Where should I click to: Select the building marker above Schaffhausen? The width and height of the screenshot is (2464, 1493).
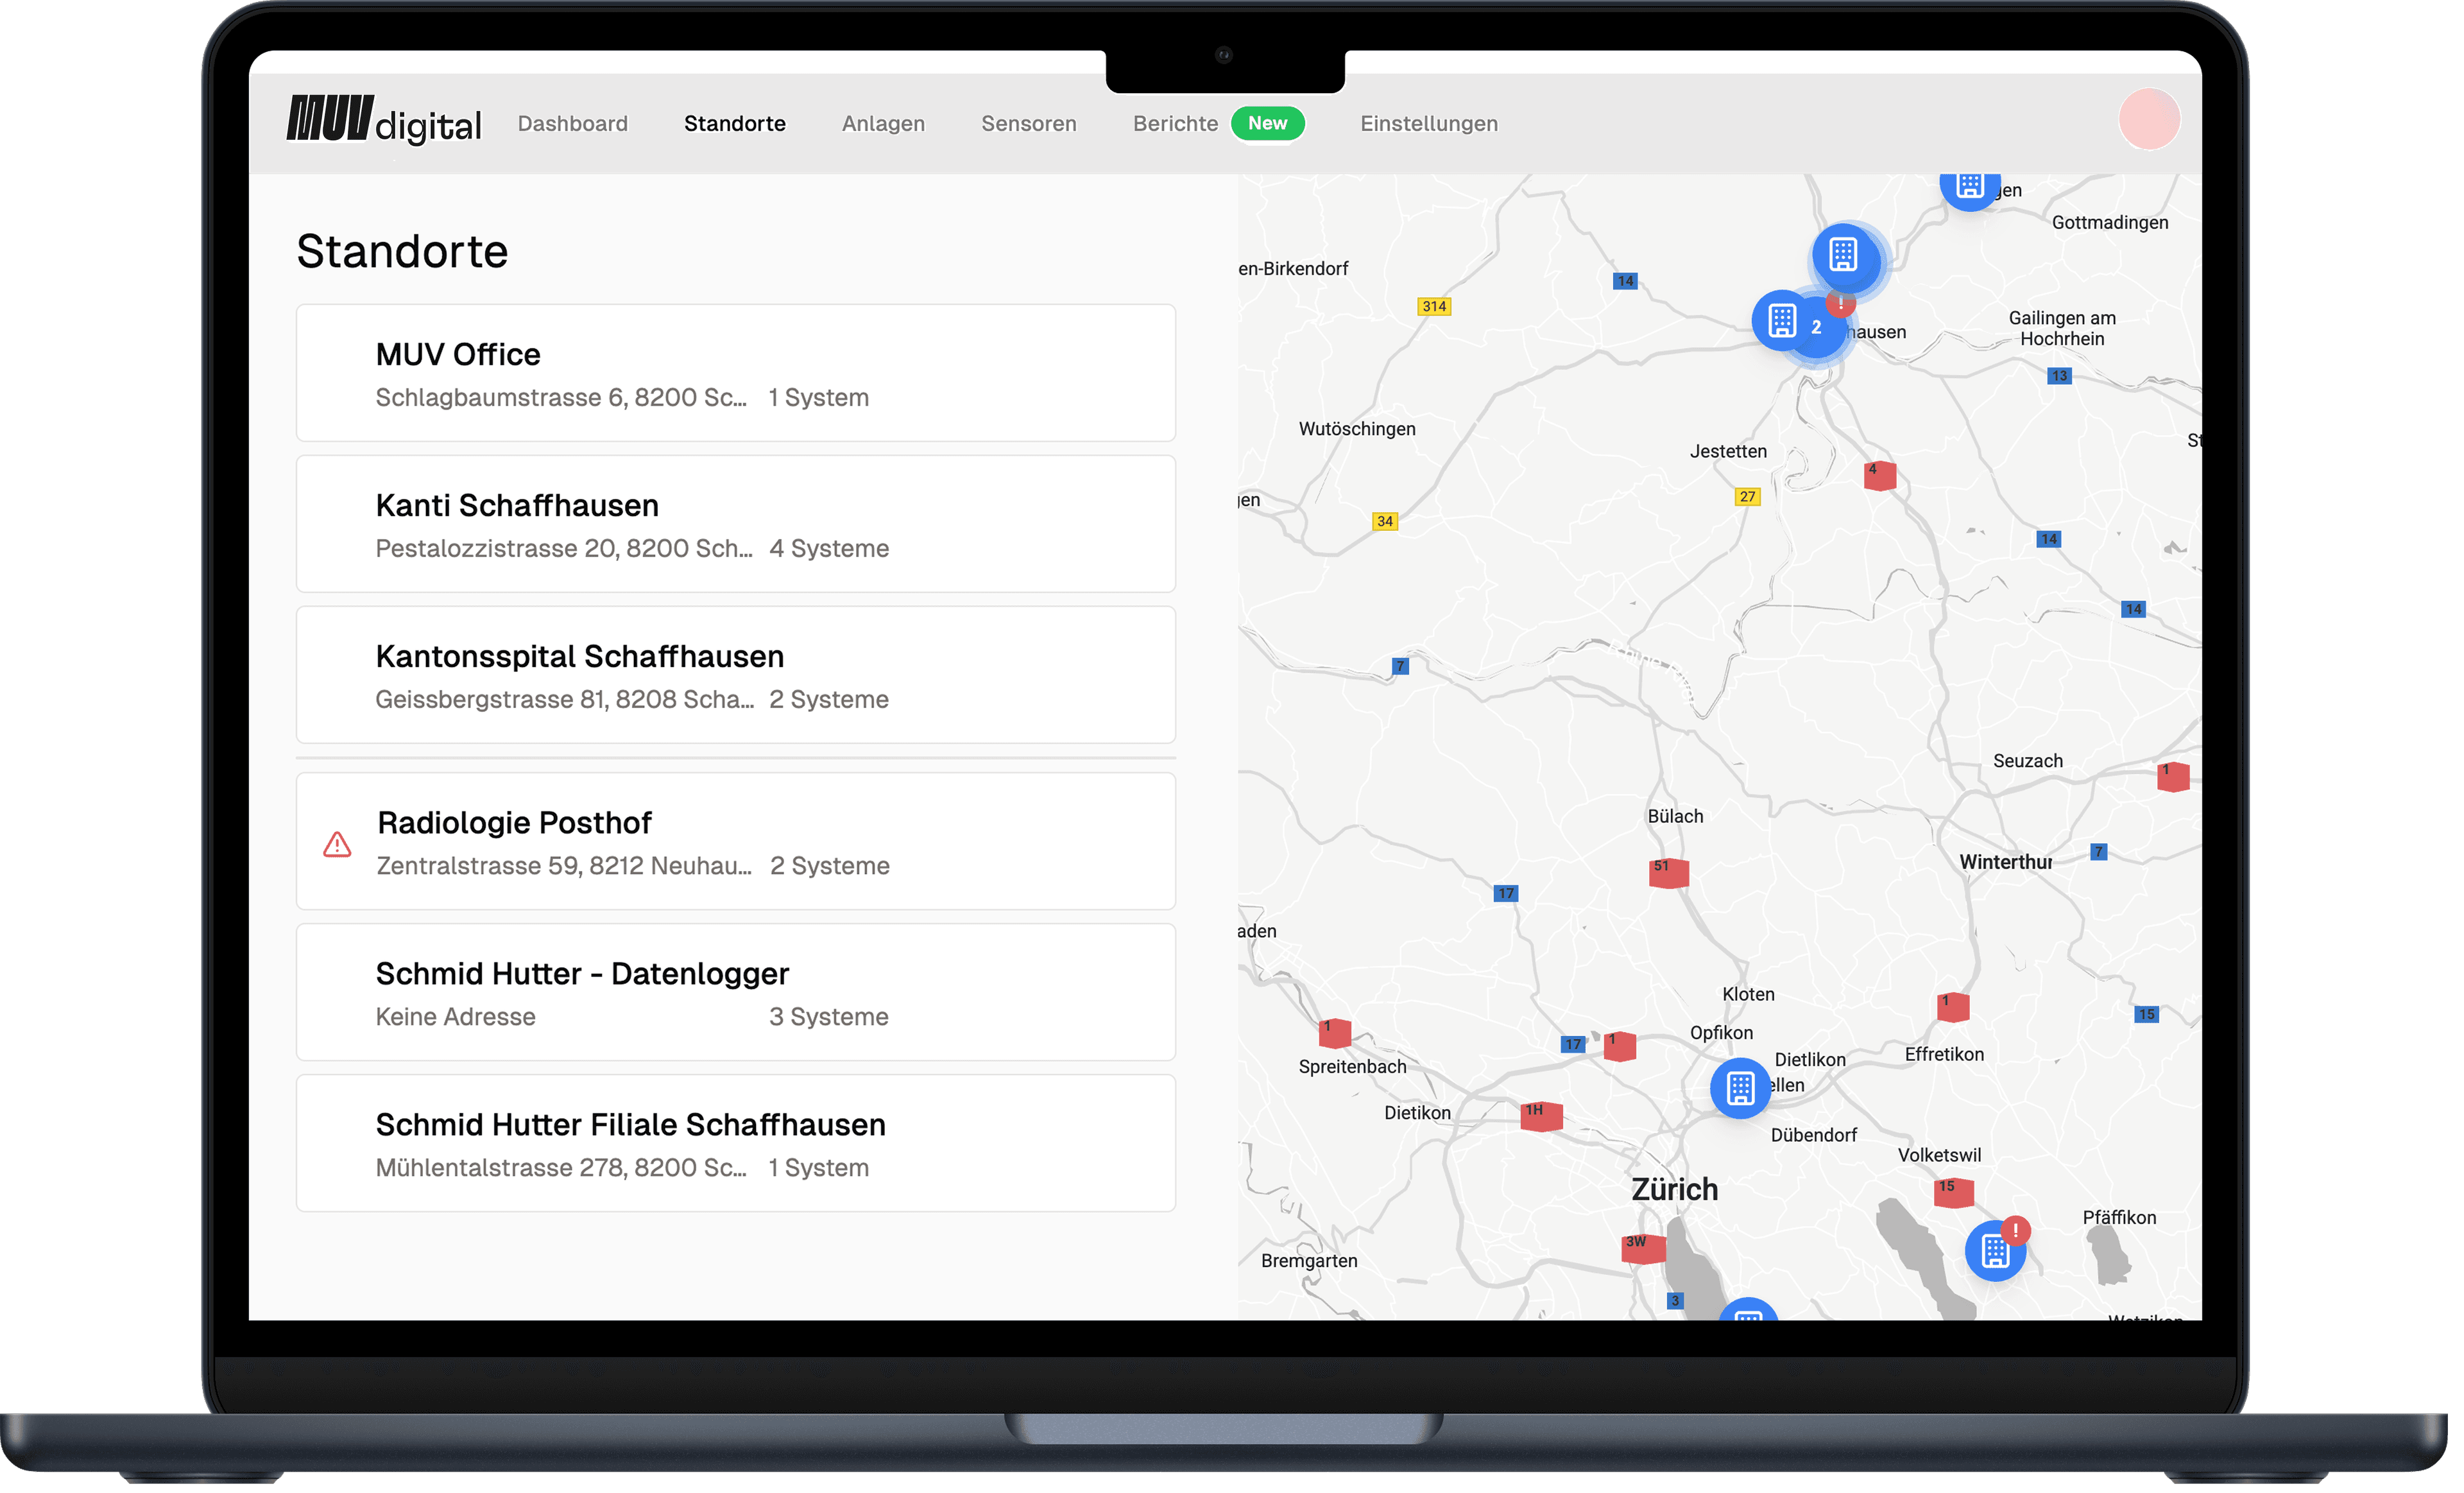[1843, 258]
